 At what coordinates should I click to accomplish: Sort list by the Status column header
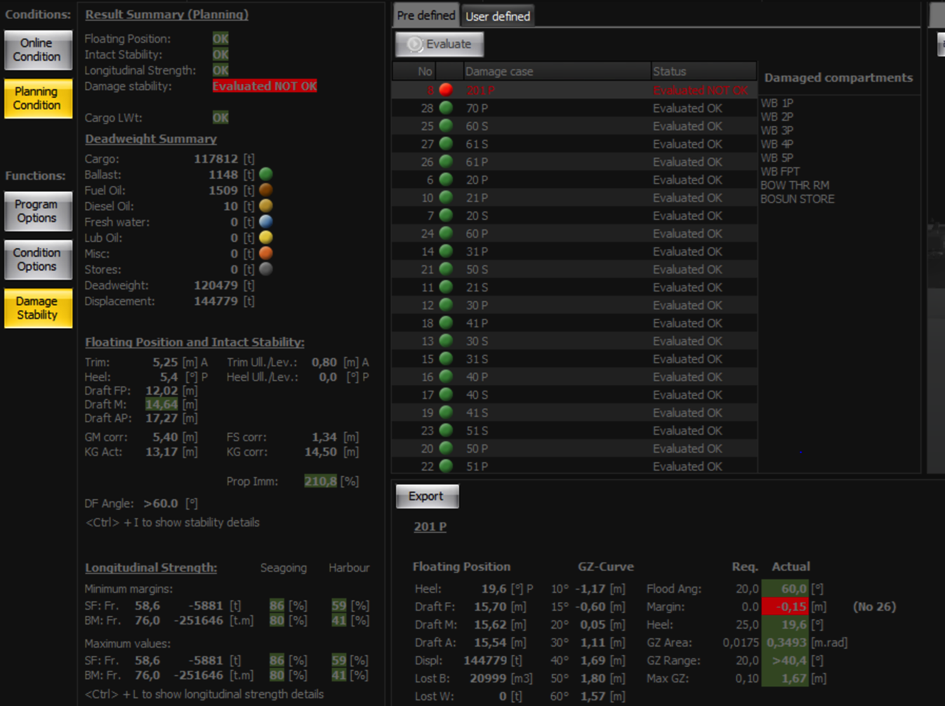pos(702,72)
